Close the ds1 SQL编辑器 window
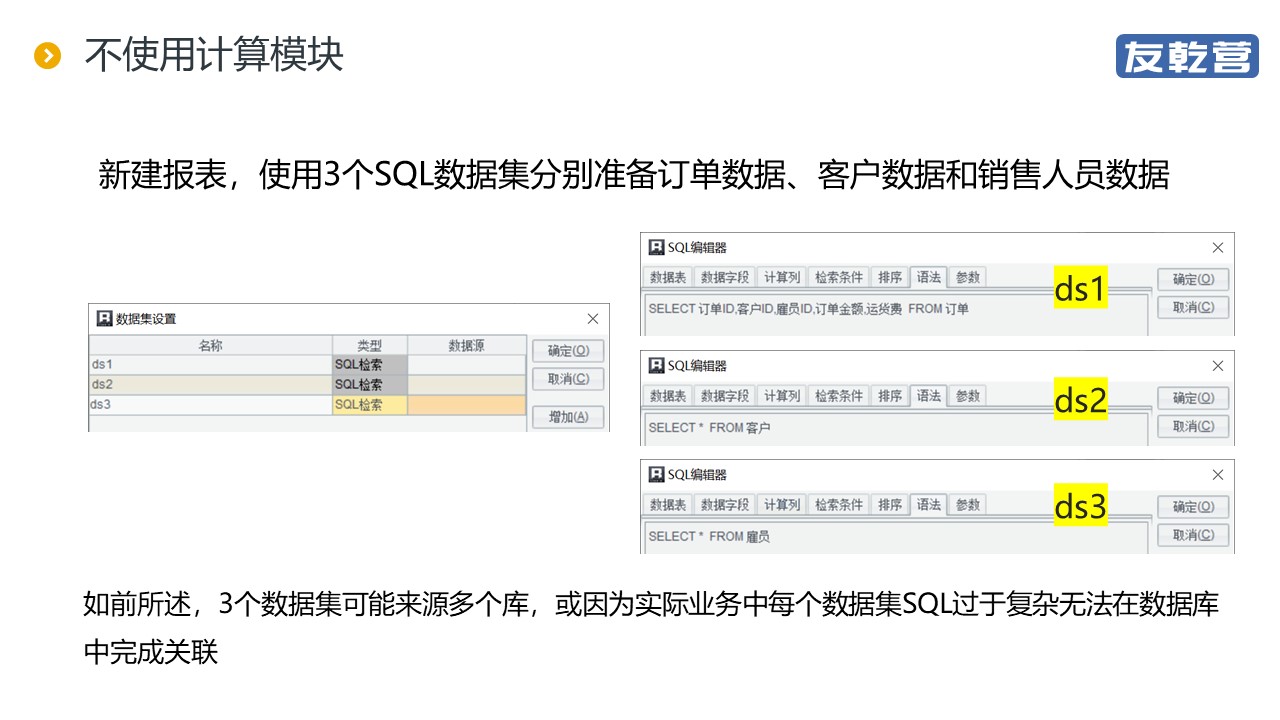Image resolution: width=1280 pixels, height=720 pixels. pos(1217,248)
